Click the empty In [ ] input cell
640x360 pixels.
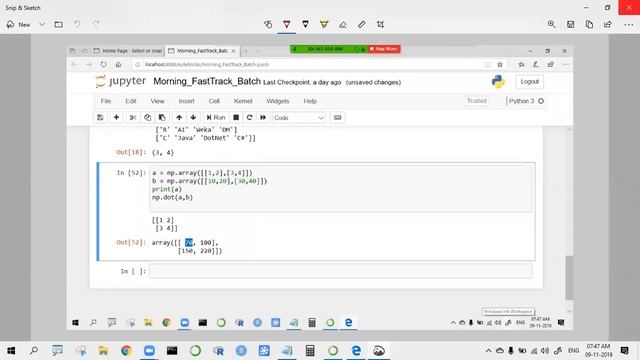[340, 271]
